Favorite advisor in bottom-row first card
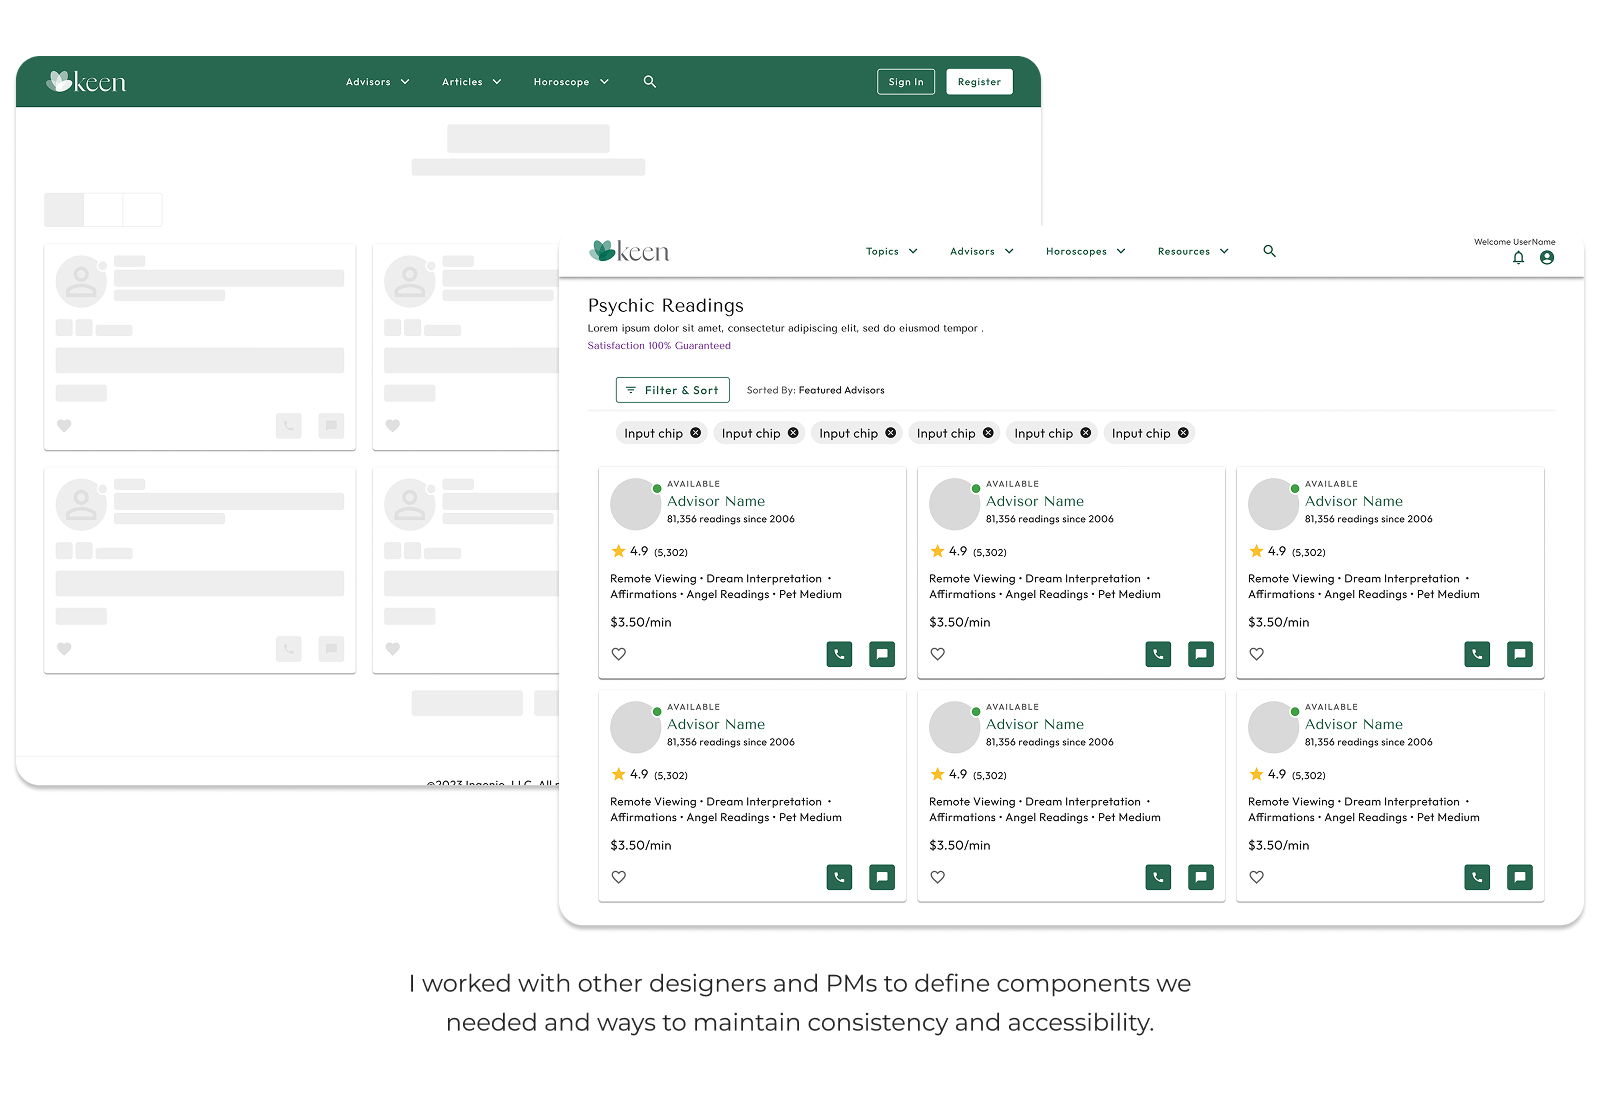 [619, 877]
